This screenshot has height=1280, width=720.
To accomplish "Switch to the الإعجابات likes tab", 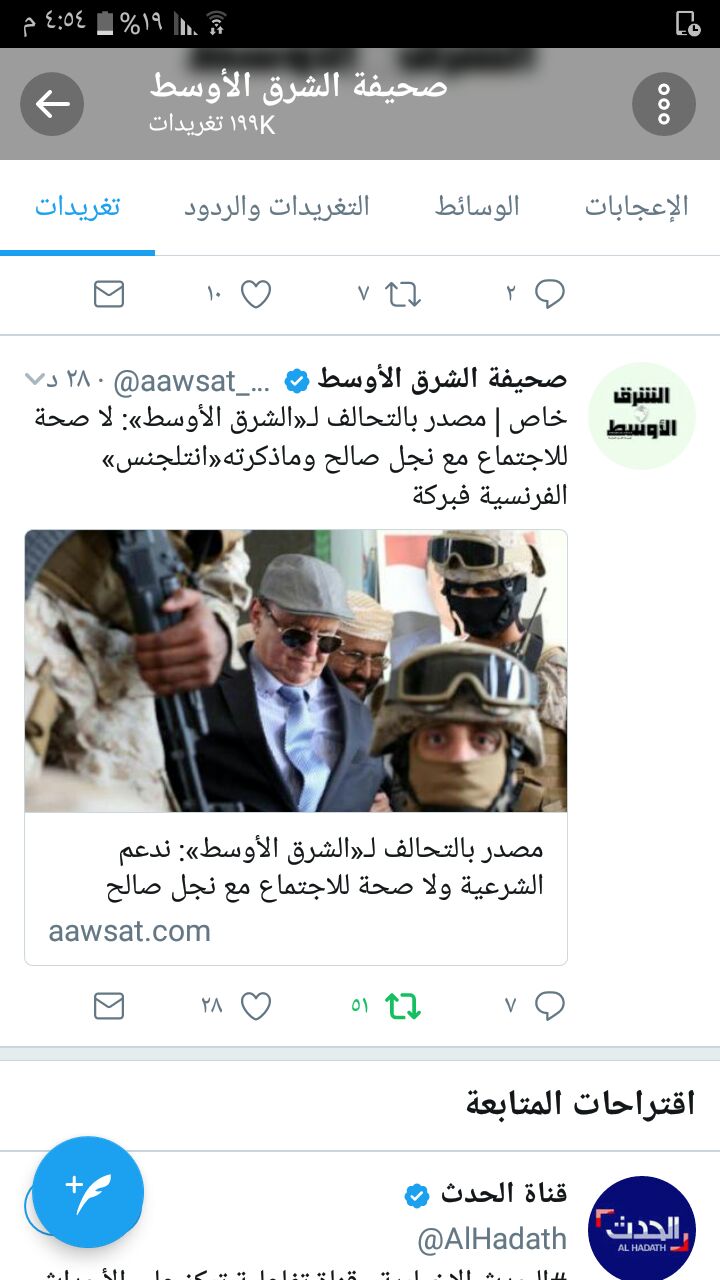I will (637, 207).
